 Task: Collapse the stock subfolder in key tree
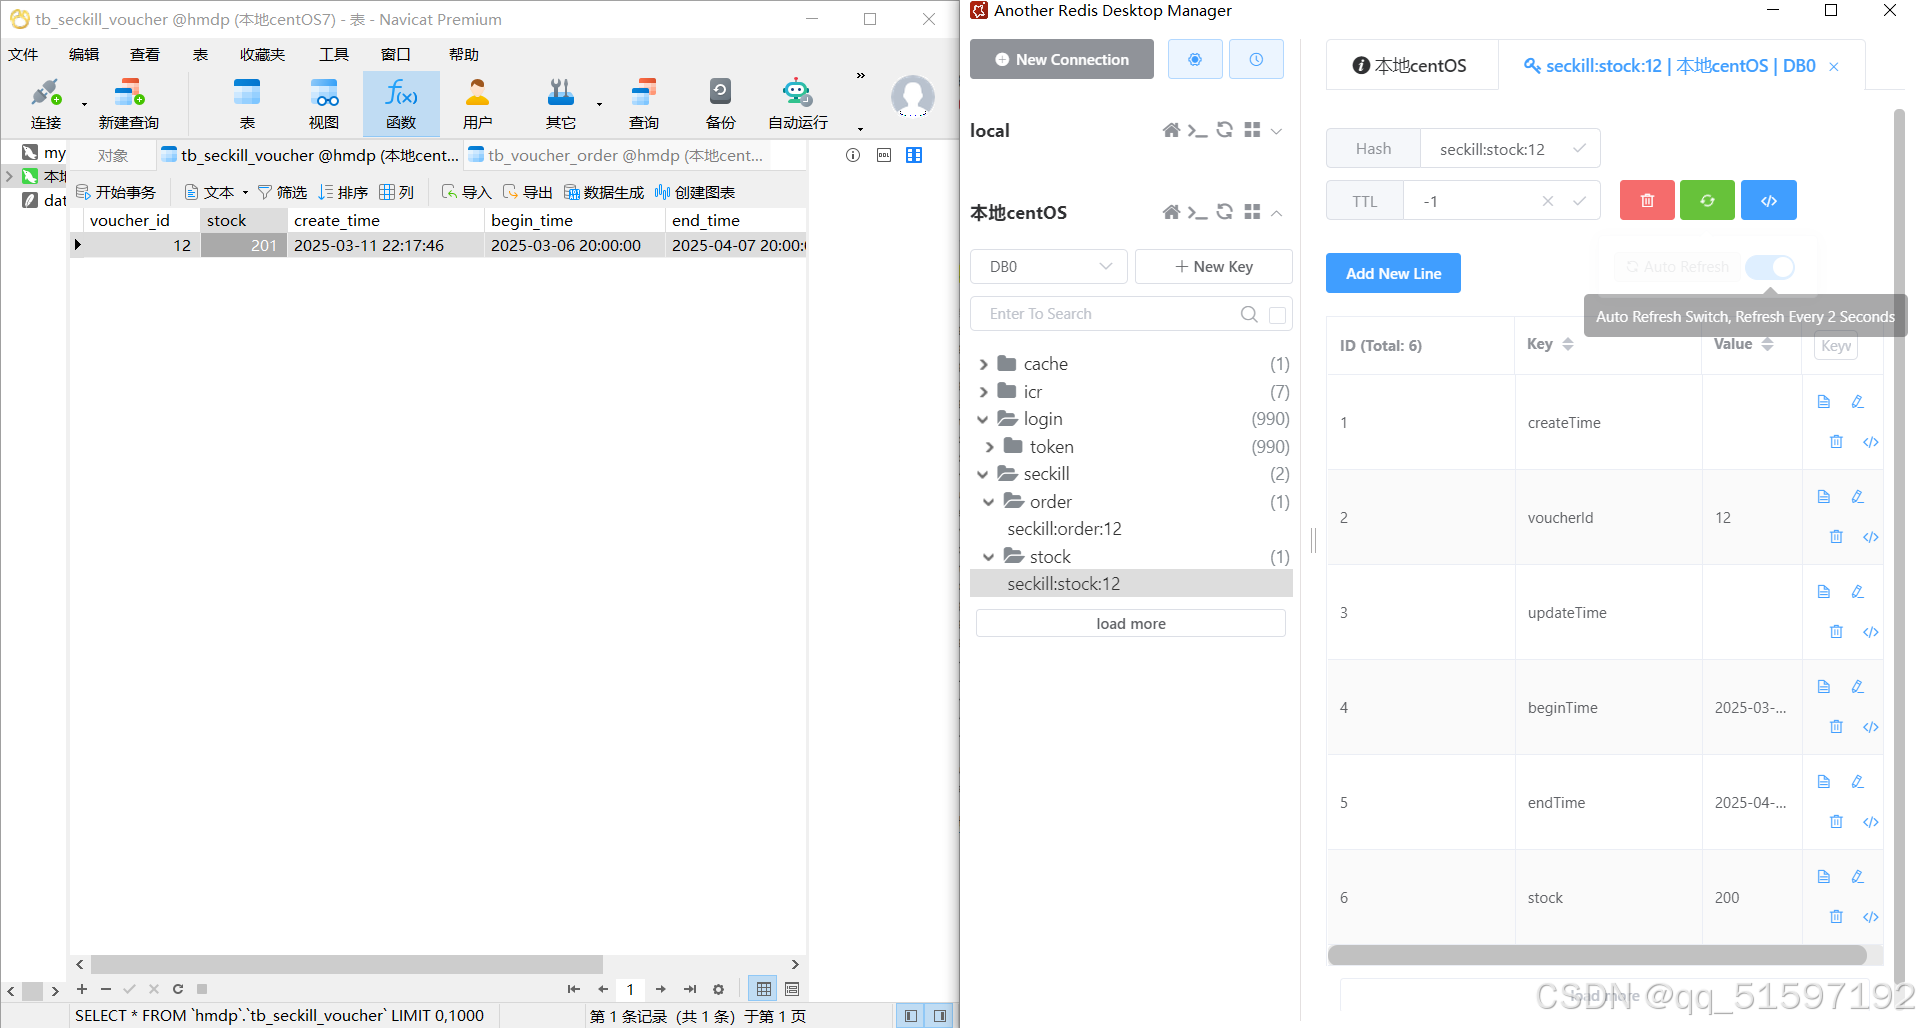989,557
